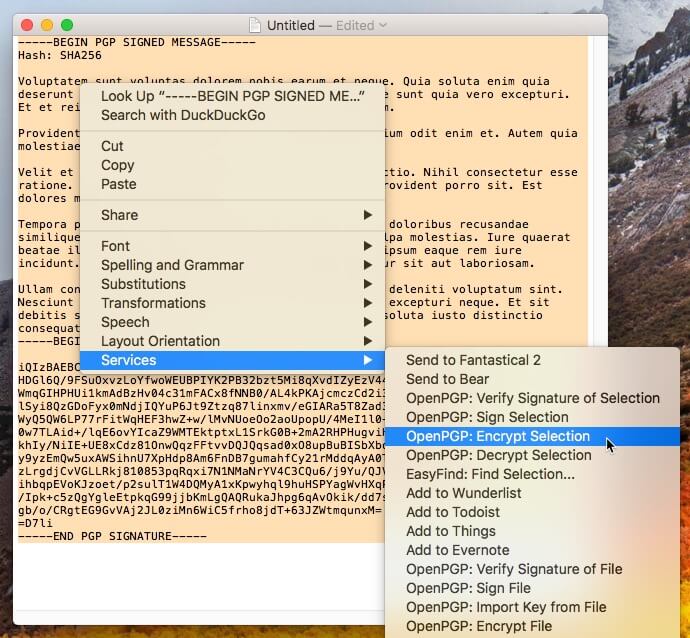Open the Edited title dropdown chevron
Viewport: 690px width, 638px height.
coord(383,26)
